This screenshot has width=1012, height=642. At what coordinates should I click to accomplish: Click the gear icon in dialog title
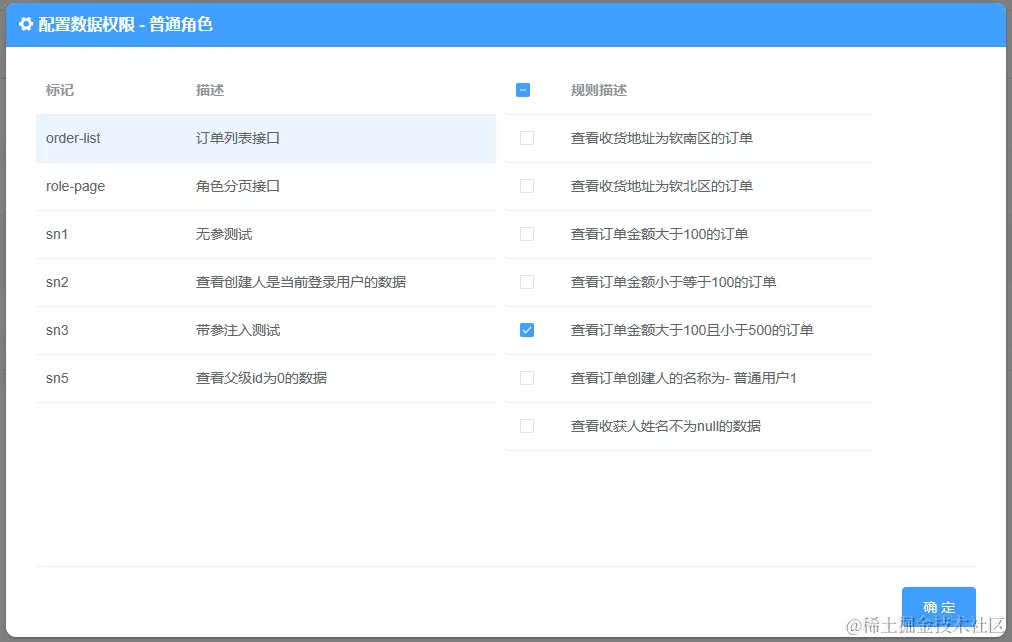(26, 25)
